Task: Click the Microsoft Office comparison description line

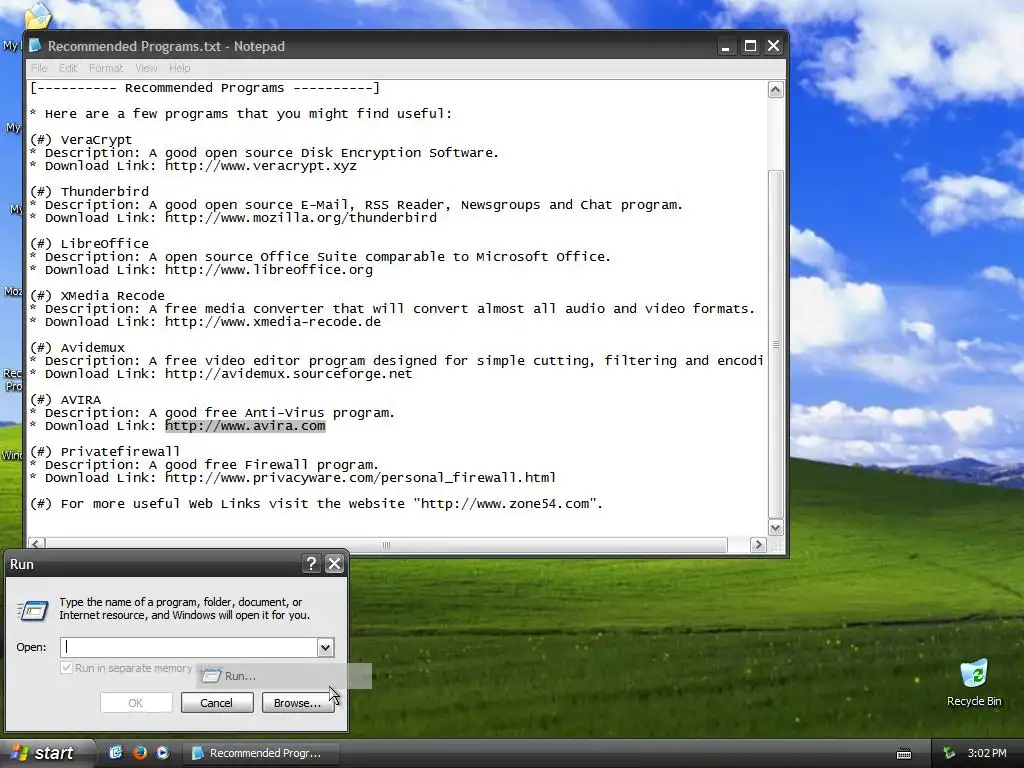Action: pyautogui.click(x=321, y=257)
